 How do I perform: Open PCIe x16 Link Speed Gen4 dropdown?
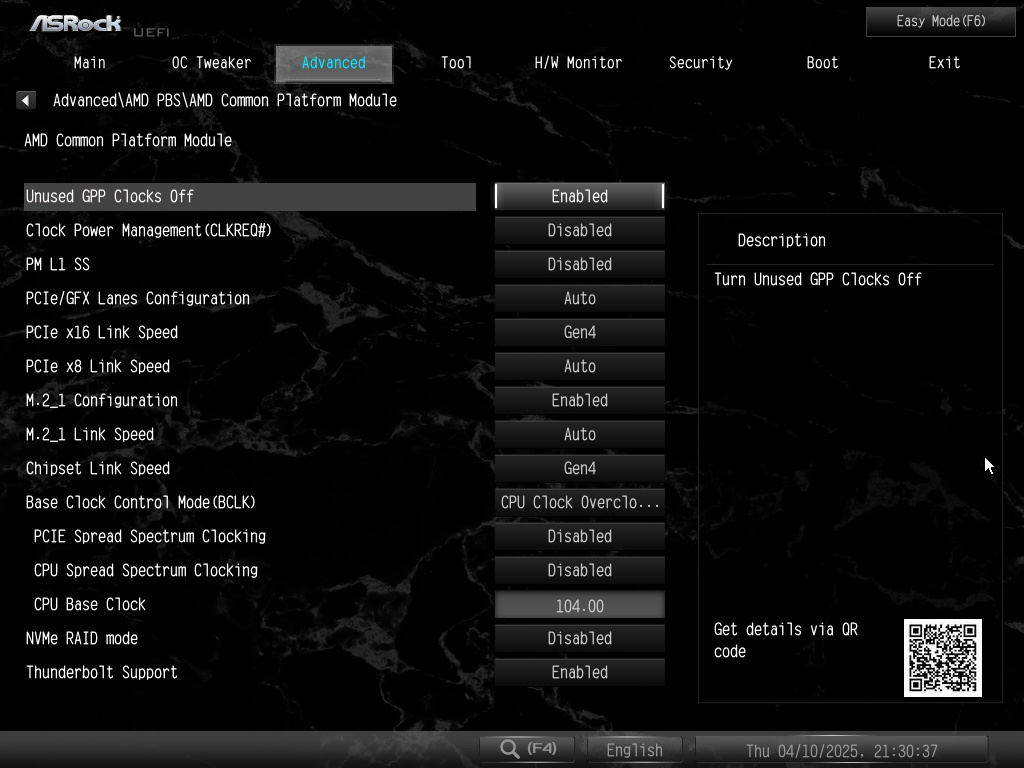pos(579,332)
